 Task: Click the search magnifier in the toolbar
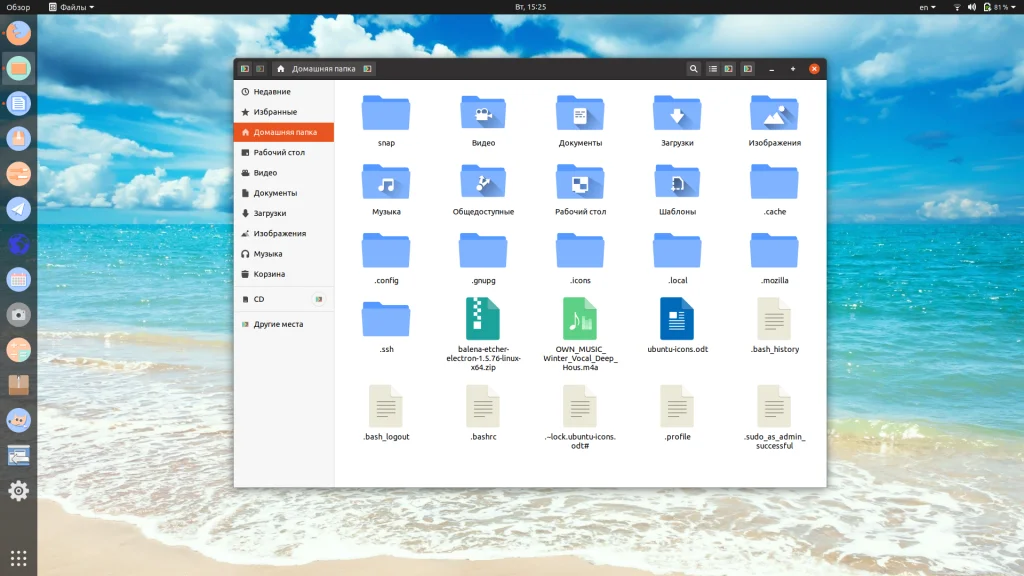coord(694,69)
